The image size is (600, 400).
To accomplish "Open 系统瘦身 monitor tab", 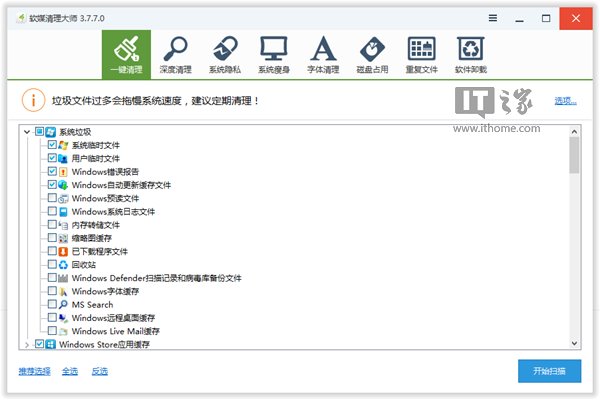I will tap(274, 55).
